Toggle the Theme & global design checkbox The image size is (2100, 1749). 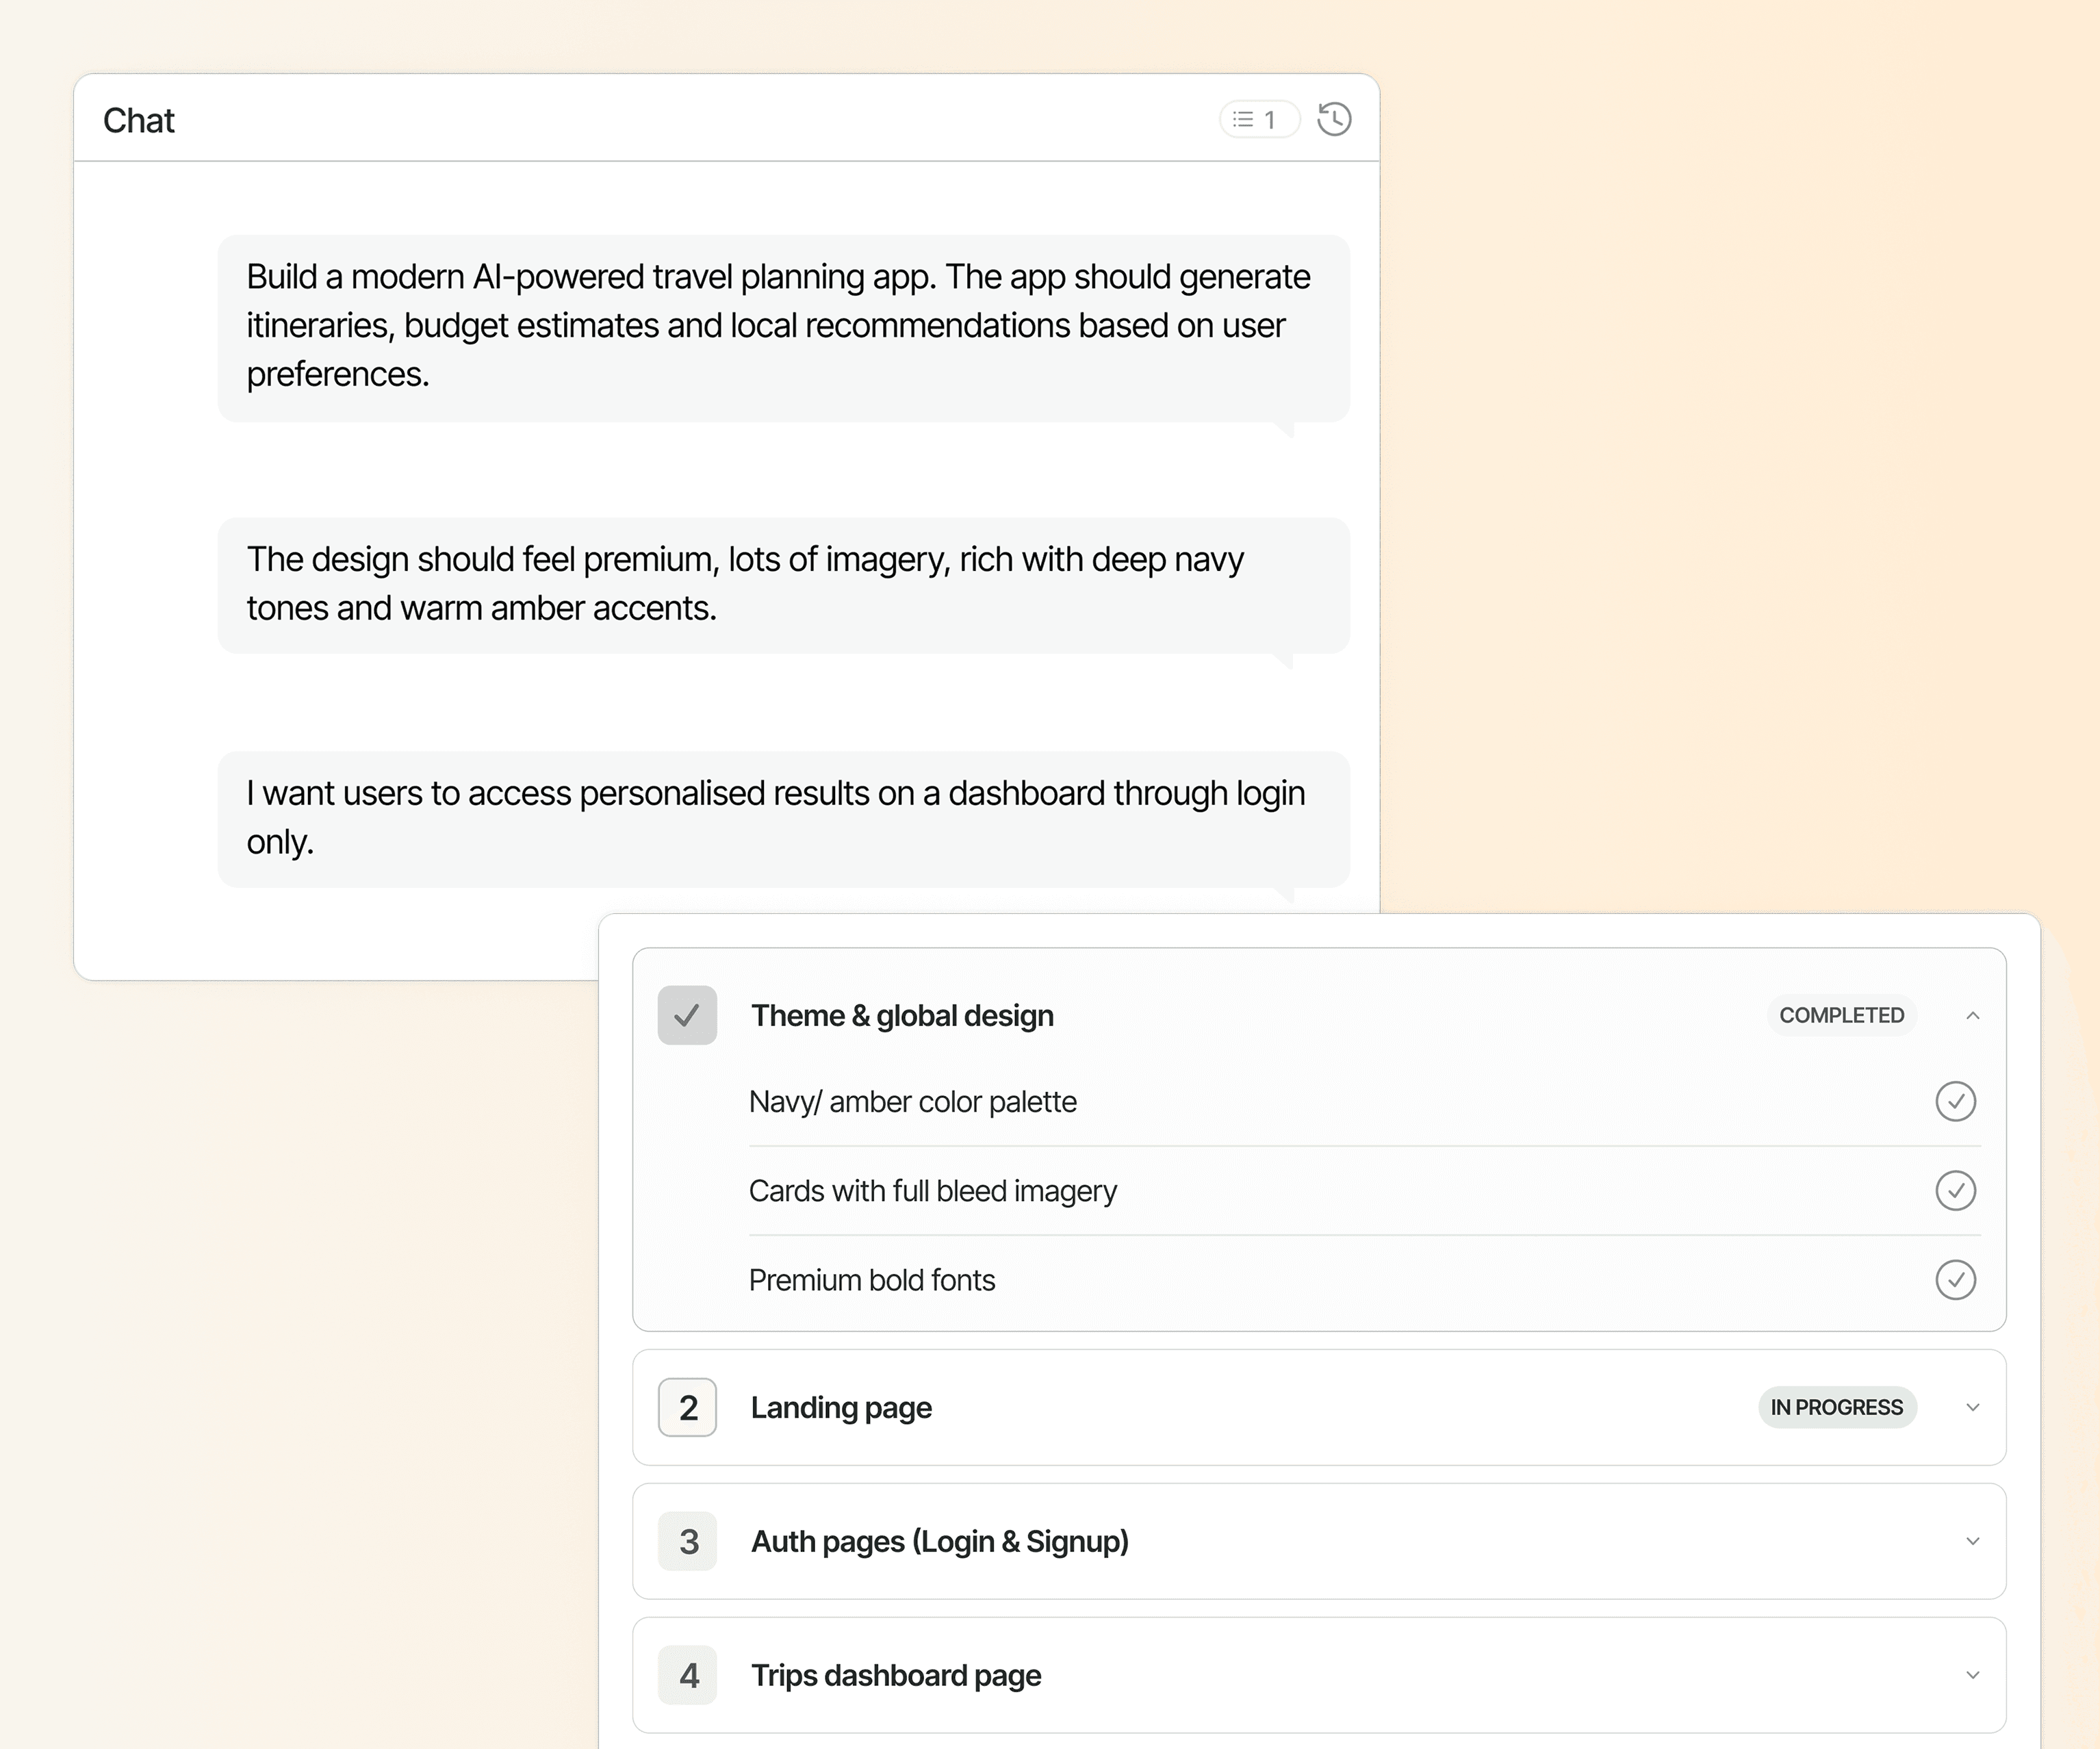687,1015
